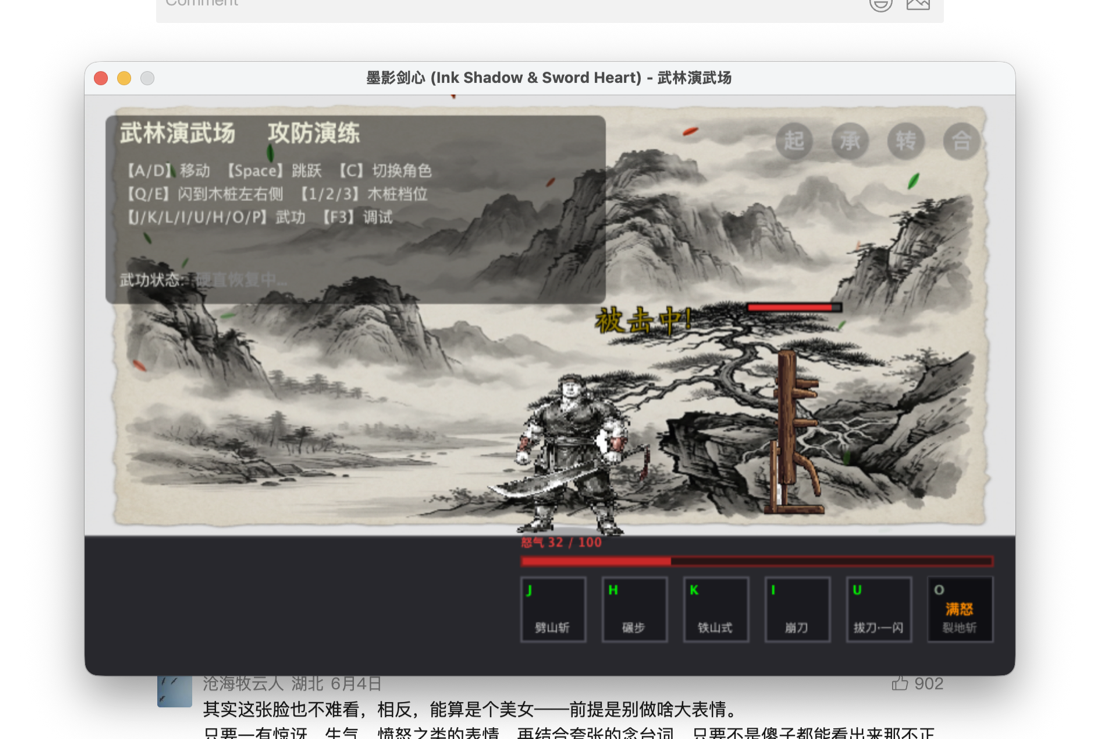This screenshot has height=739, width=1100.
Task: Click the comment text starting 其实这张脸
Action: click(x=471, y=710)
